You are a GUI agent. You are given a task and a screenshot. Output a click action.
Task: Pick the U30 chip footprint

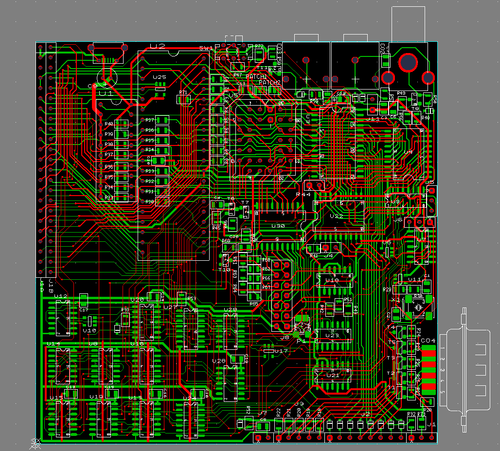pos(279,226)
